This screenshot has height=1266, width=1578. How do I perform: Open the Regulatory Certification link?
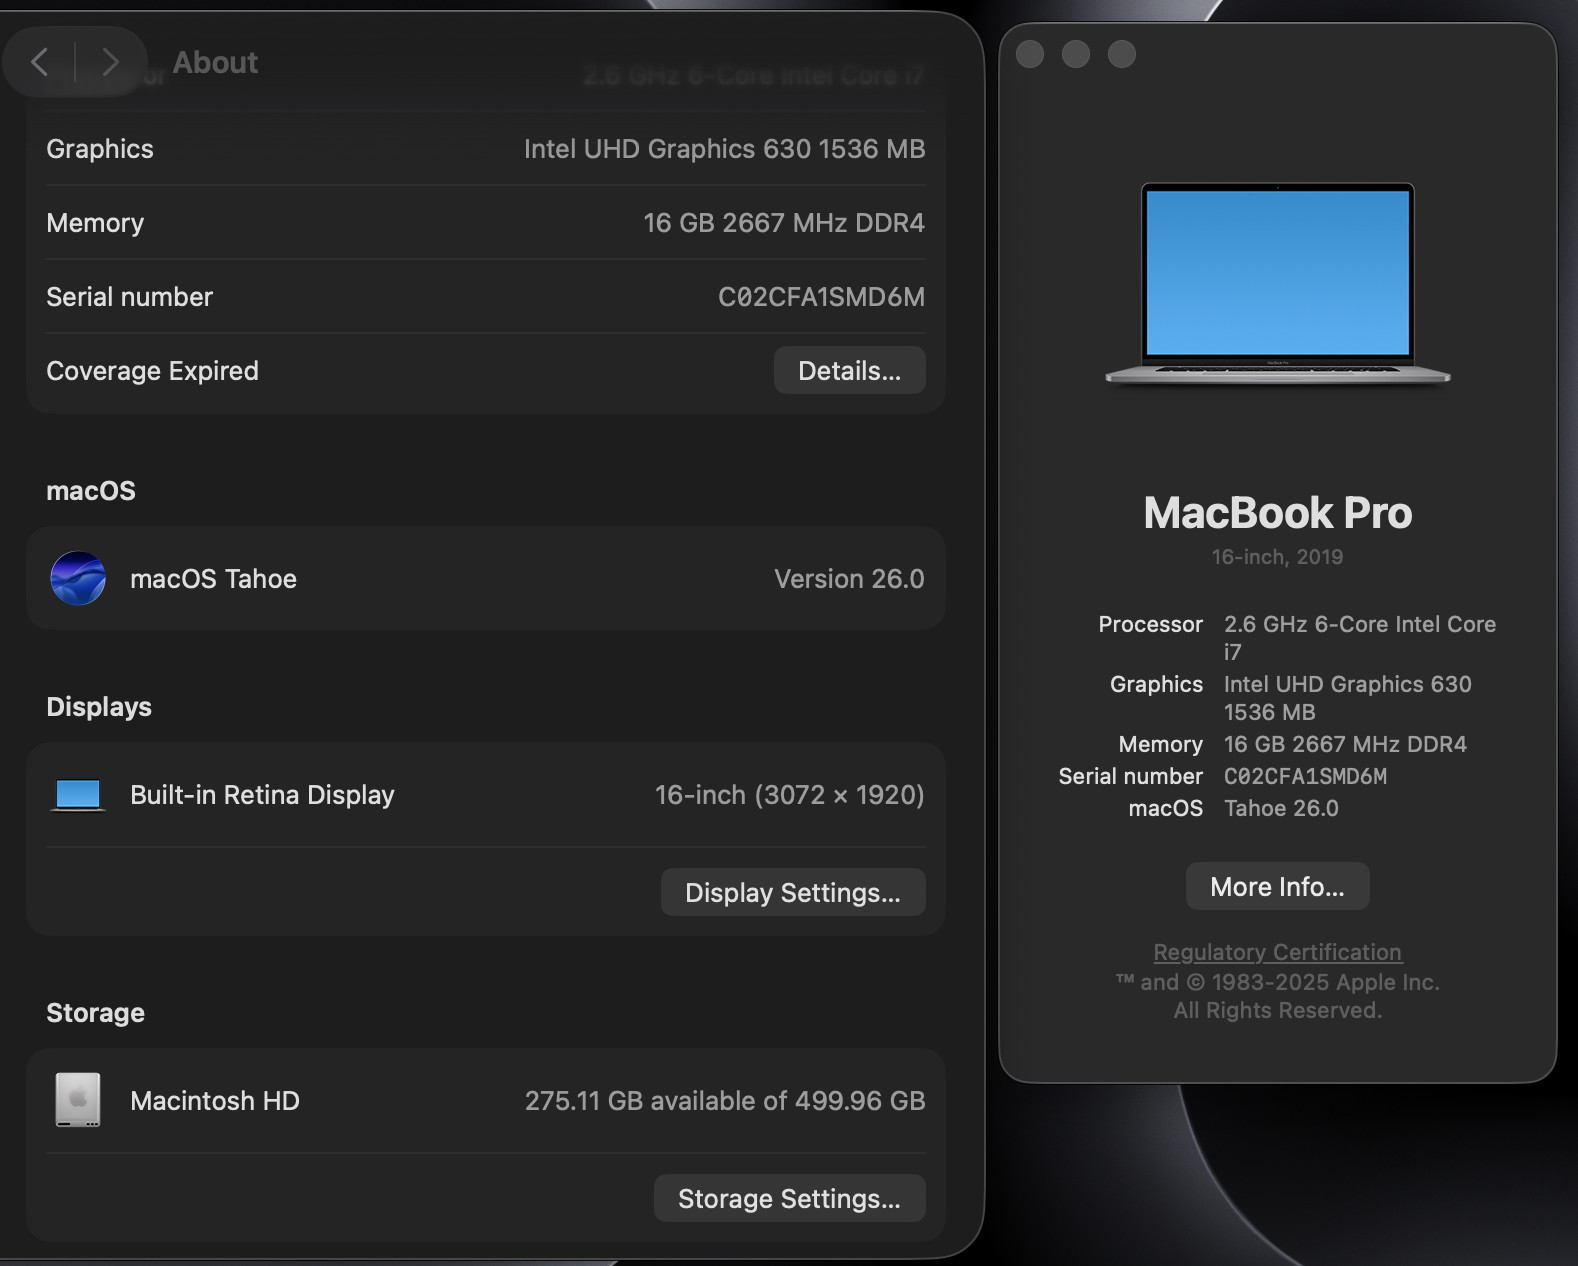(1277, 952)
